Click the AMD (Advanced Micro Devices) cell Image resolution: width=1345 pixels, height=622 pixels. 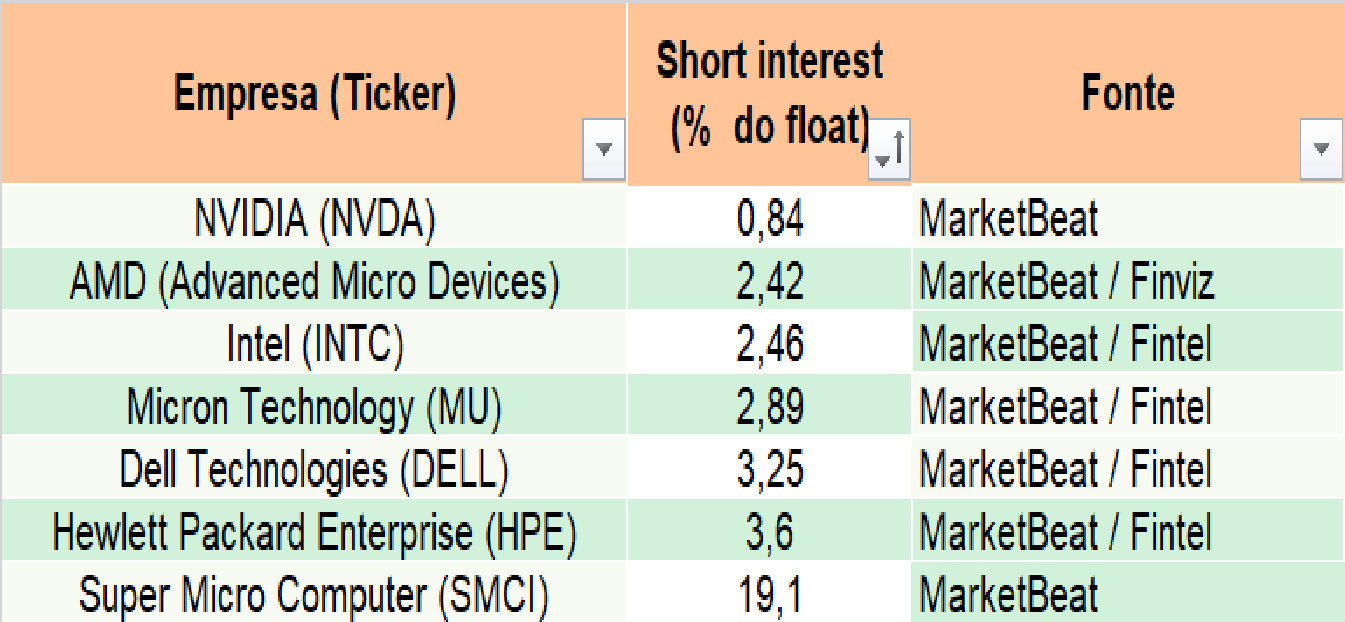[314, 282]
